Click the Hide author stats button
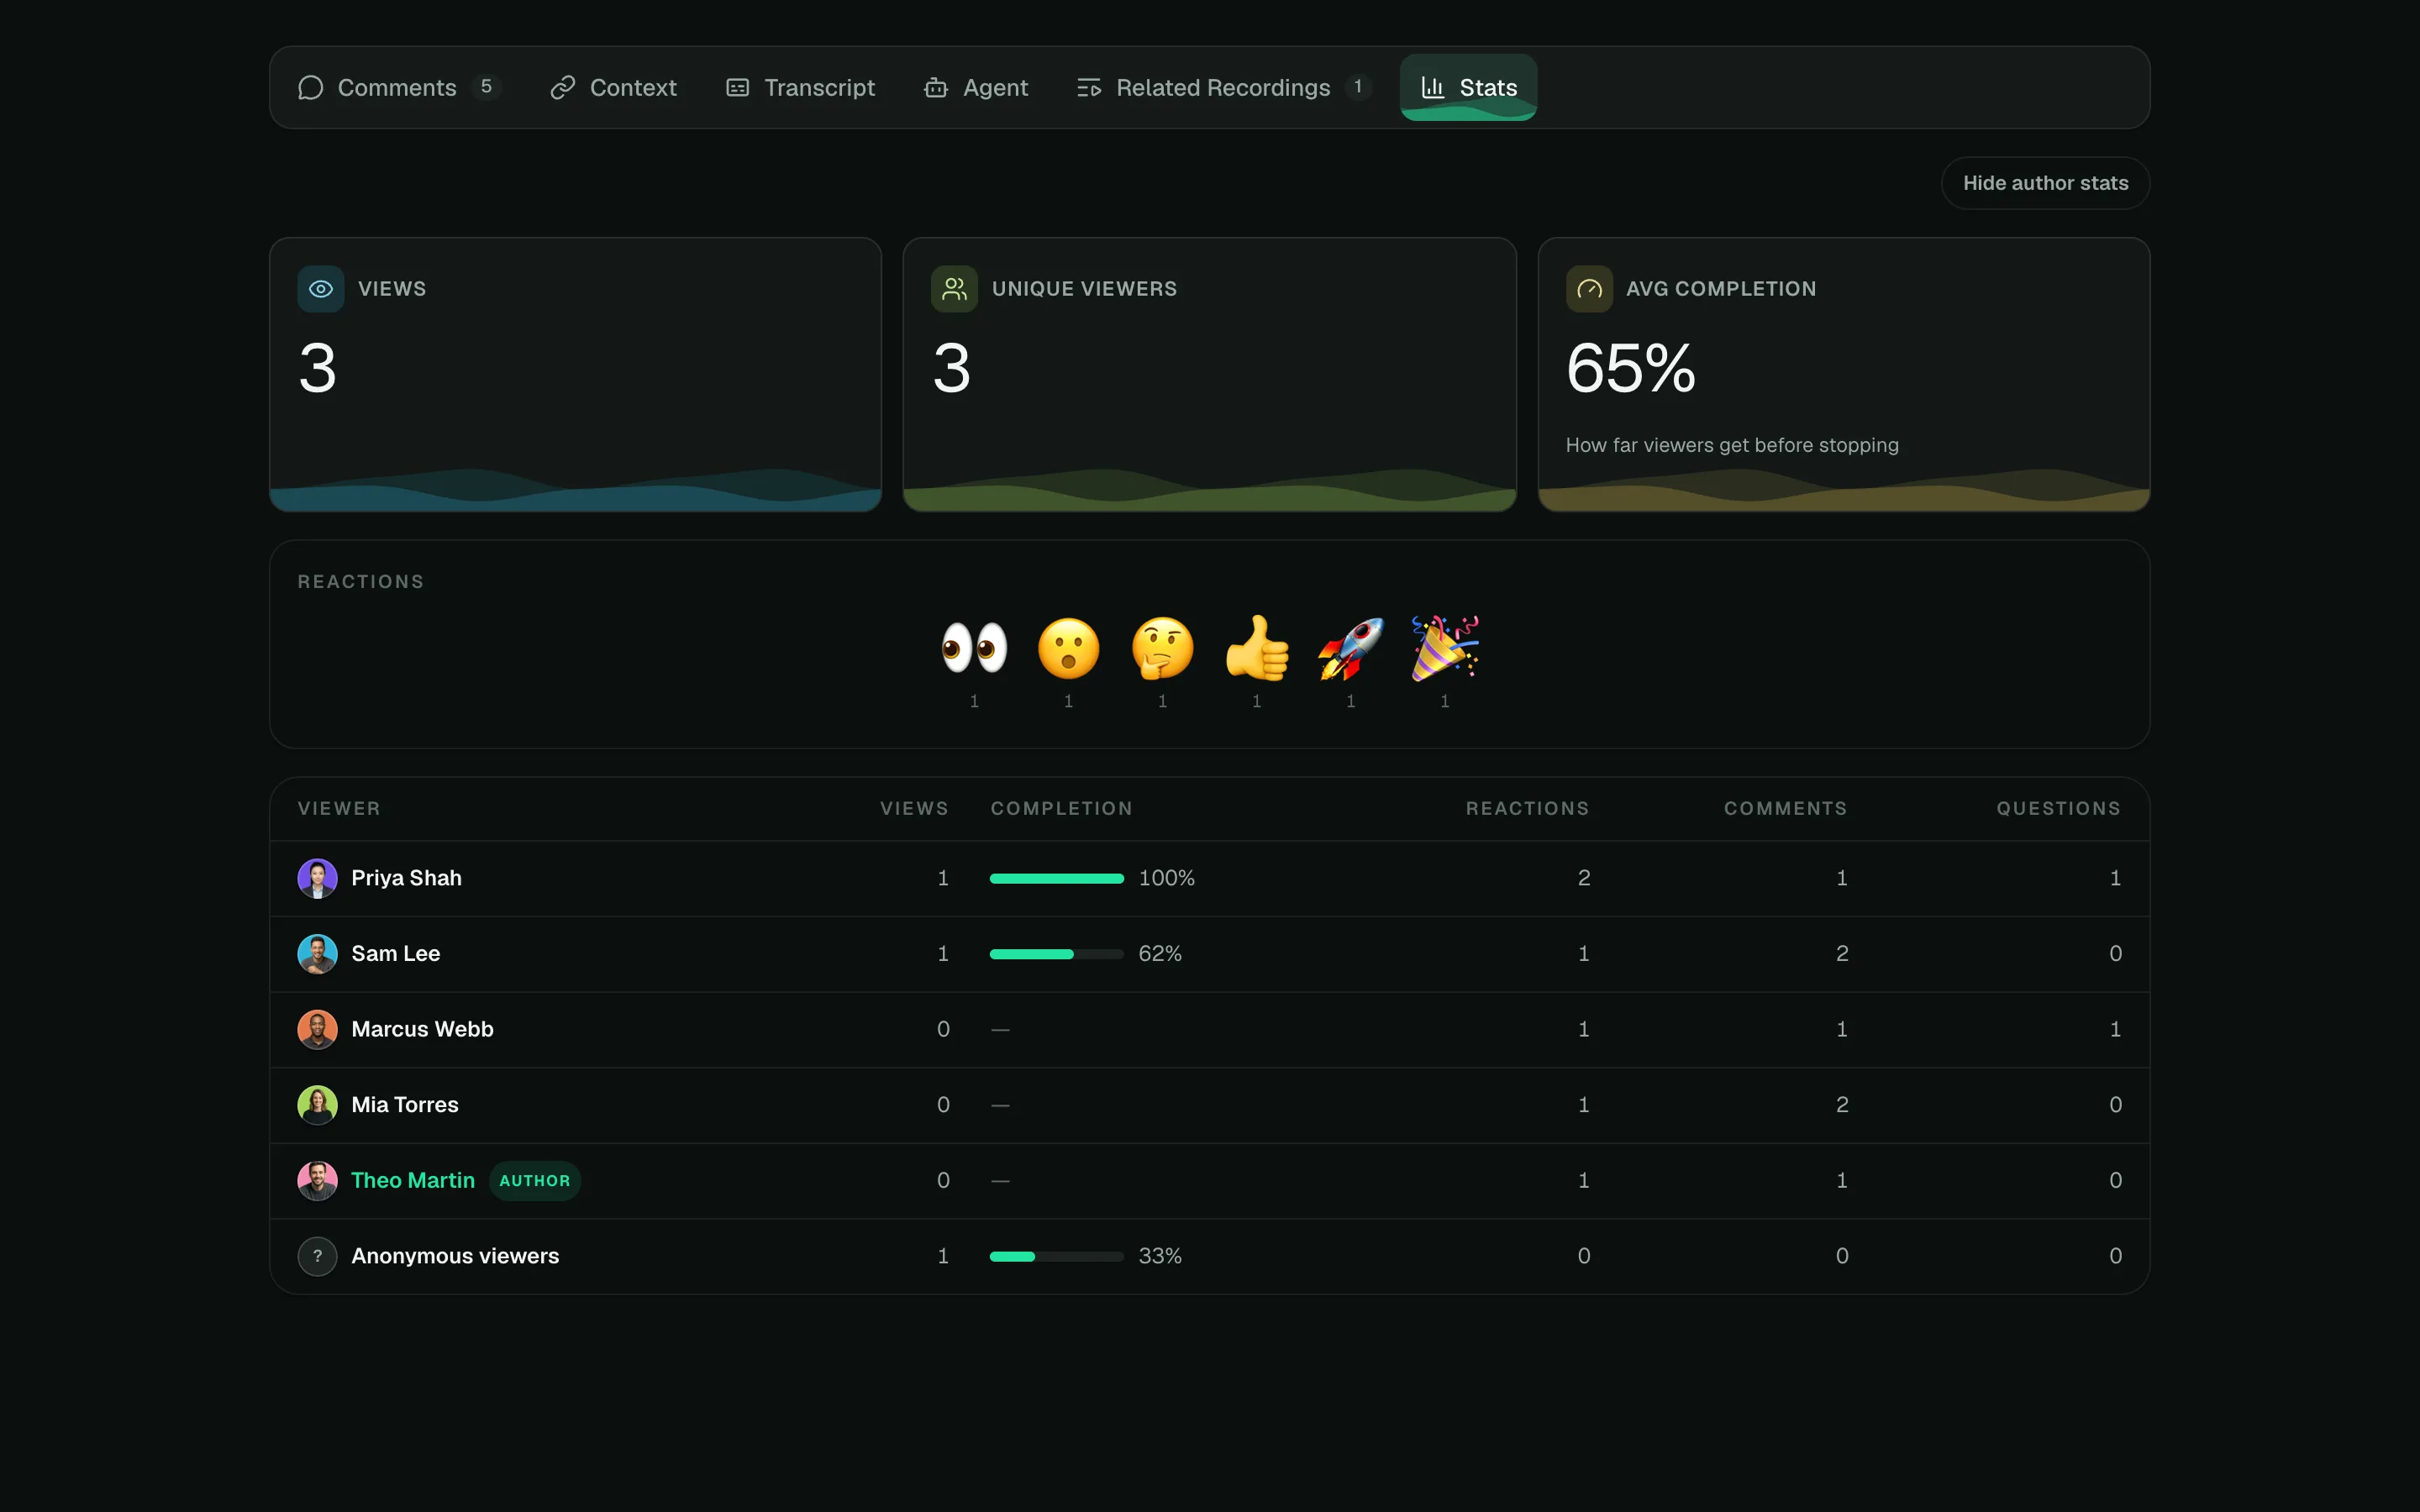The height and width of the screenshot is (1512, 2420). coord(2045,183)
